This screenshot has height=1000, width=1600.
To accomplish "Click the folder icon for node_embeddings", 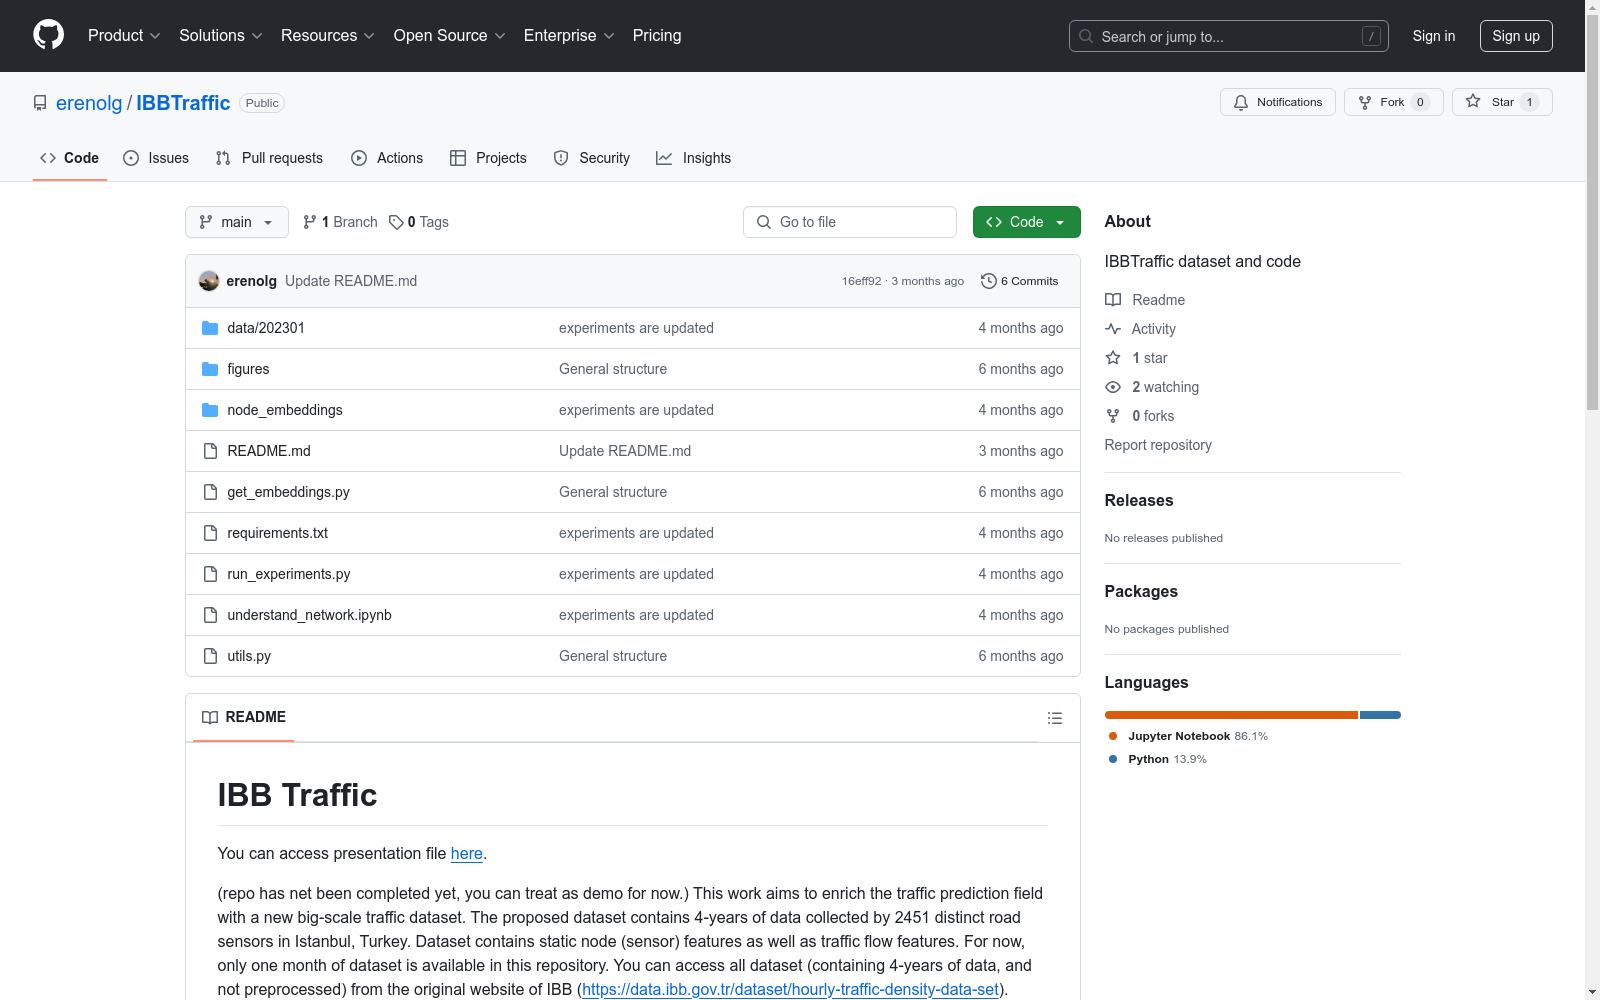I will pyautogui.click(x=210, y=410).
